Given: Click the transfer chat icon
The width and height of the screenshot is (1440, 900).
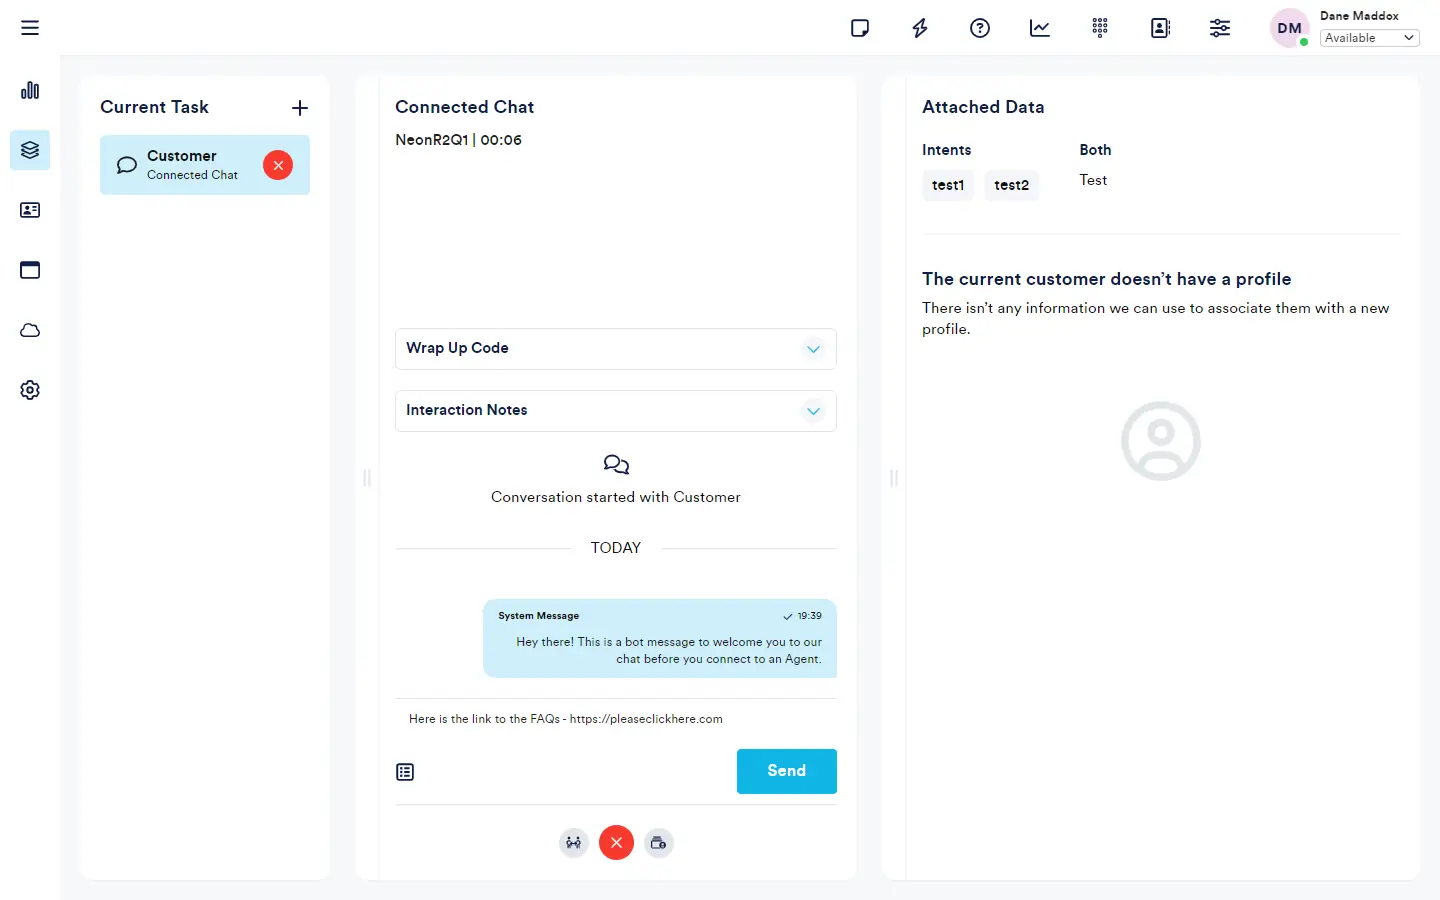Looking at the screenshot, I should click(x=573, y=843).
